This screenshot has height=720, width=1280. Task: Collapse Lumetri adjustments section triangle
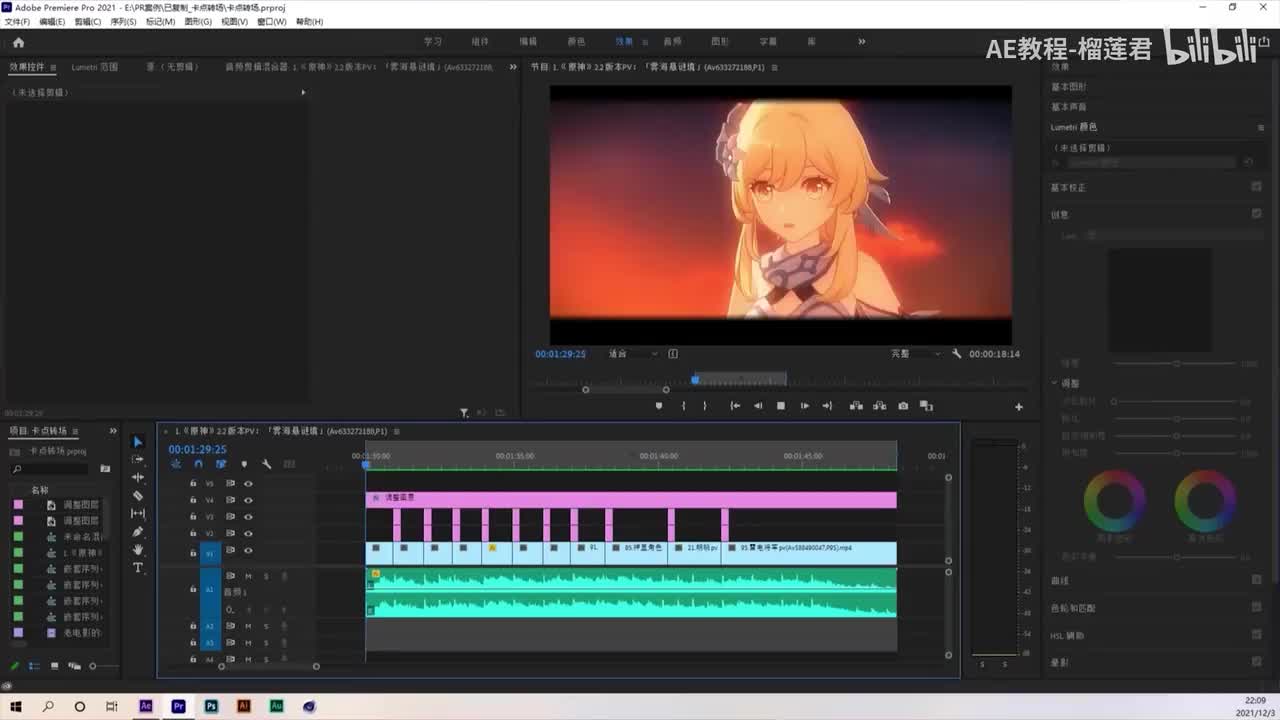[1054, 383]
